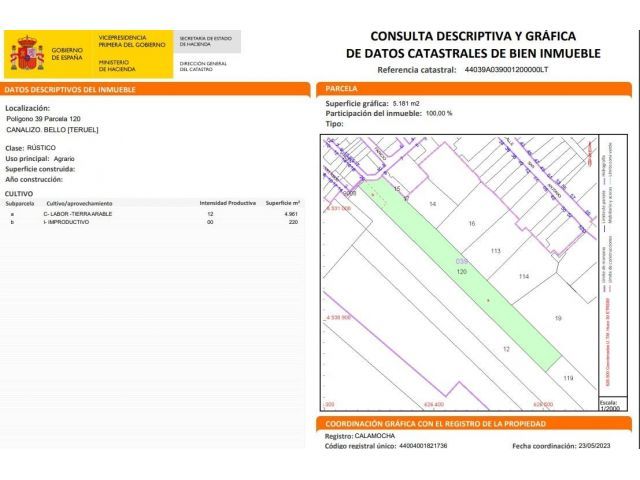Image resolution: width=640 pixels, height=480 pixels.
Task: Click the 'PARCELA' section header
Action: 474,89
